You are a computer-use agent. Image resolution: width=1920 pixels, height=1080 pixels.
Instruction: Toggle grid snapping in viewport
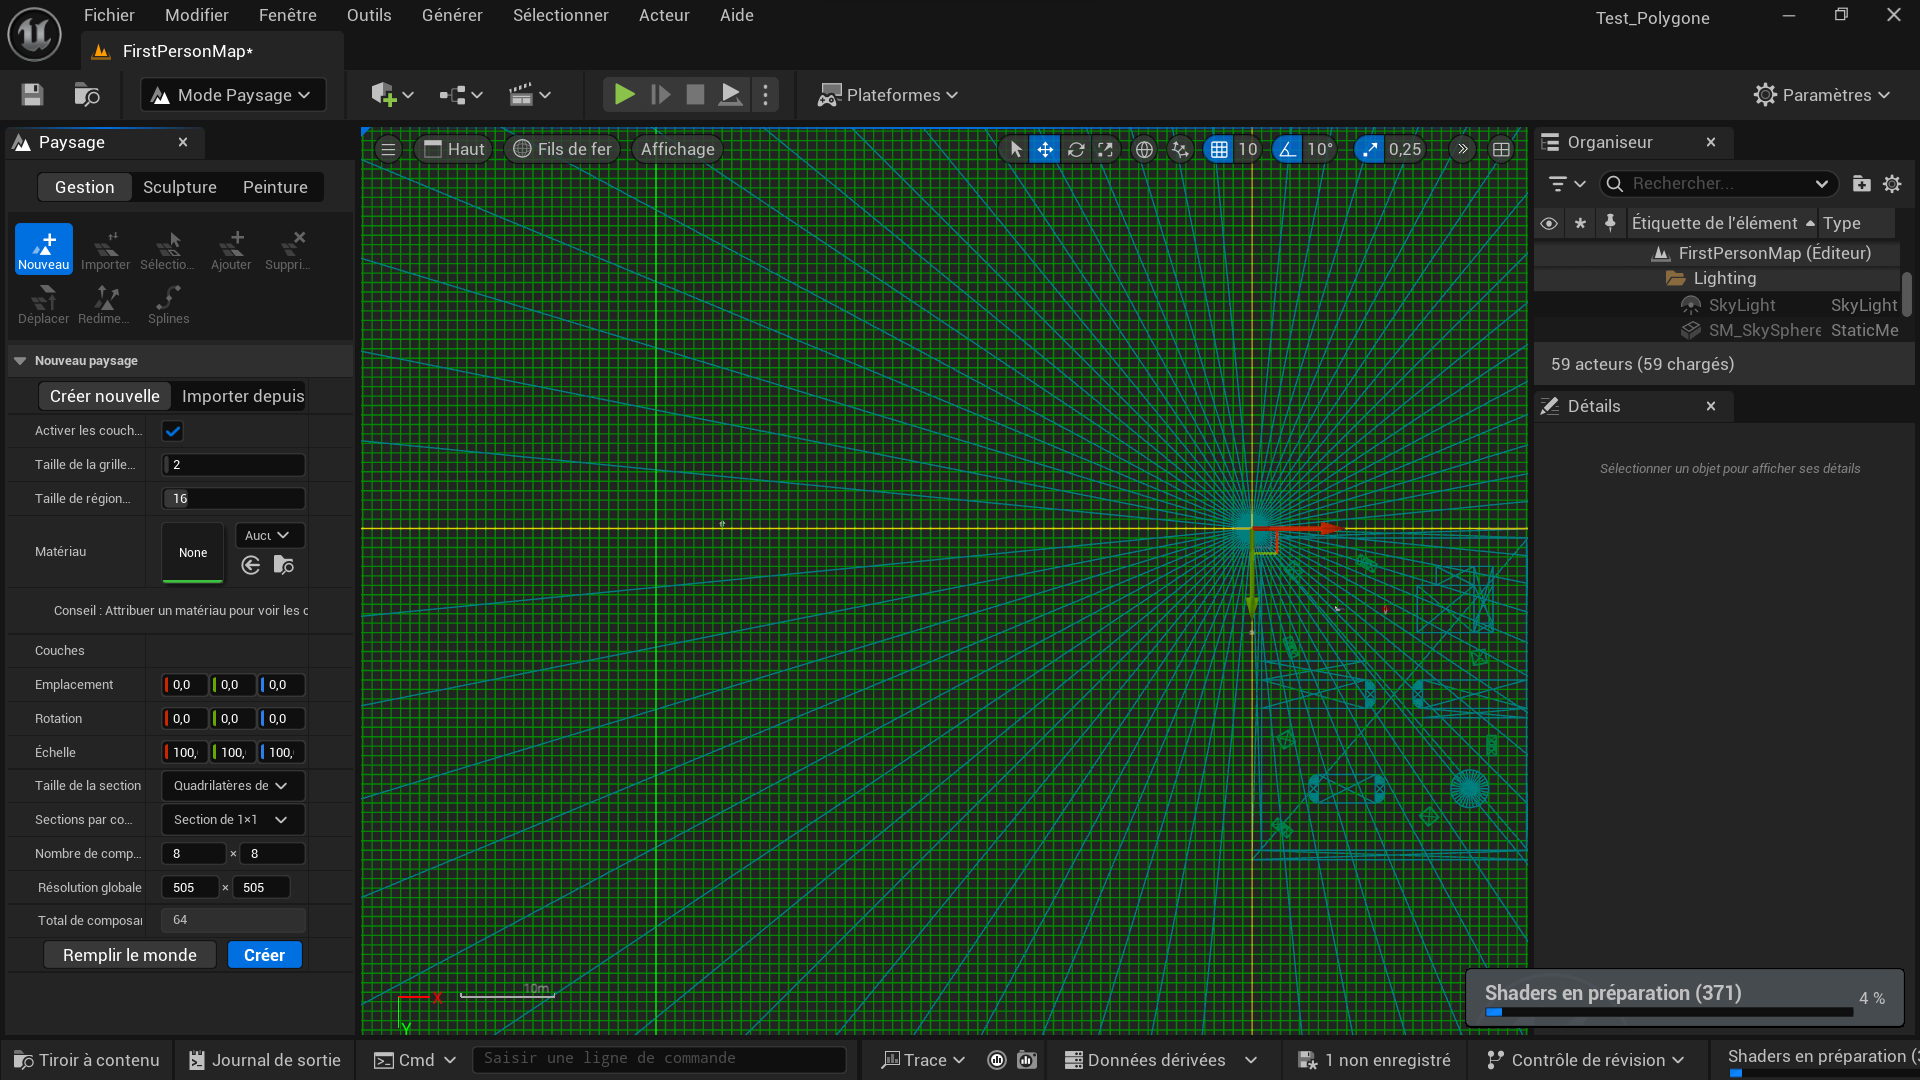tap(1219, 149)
